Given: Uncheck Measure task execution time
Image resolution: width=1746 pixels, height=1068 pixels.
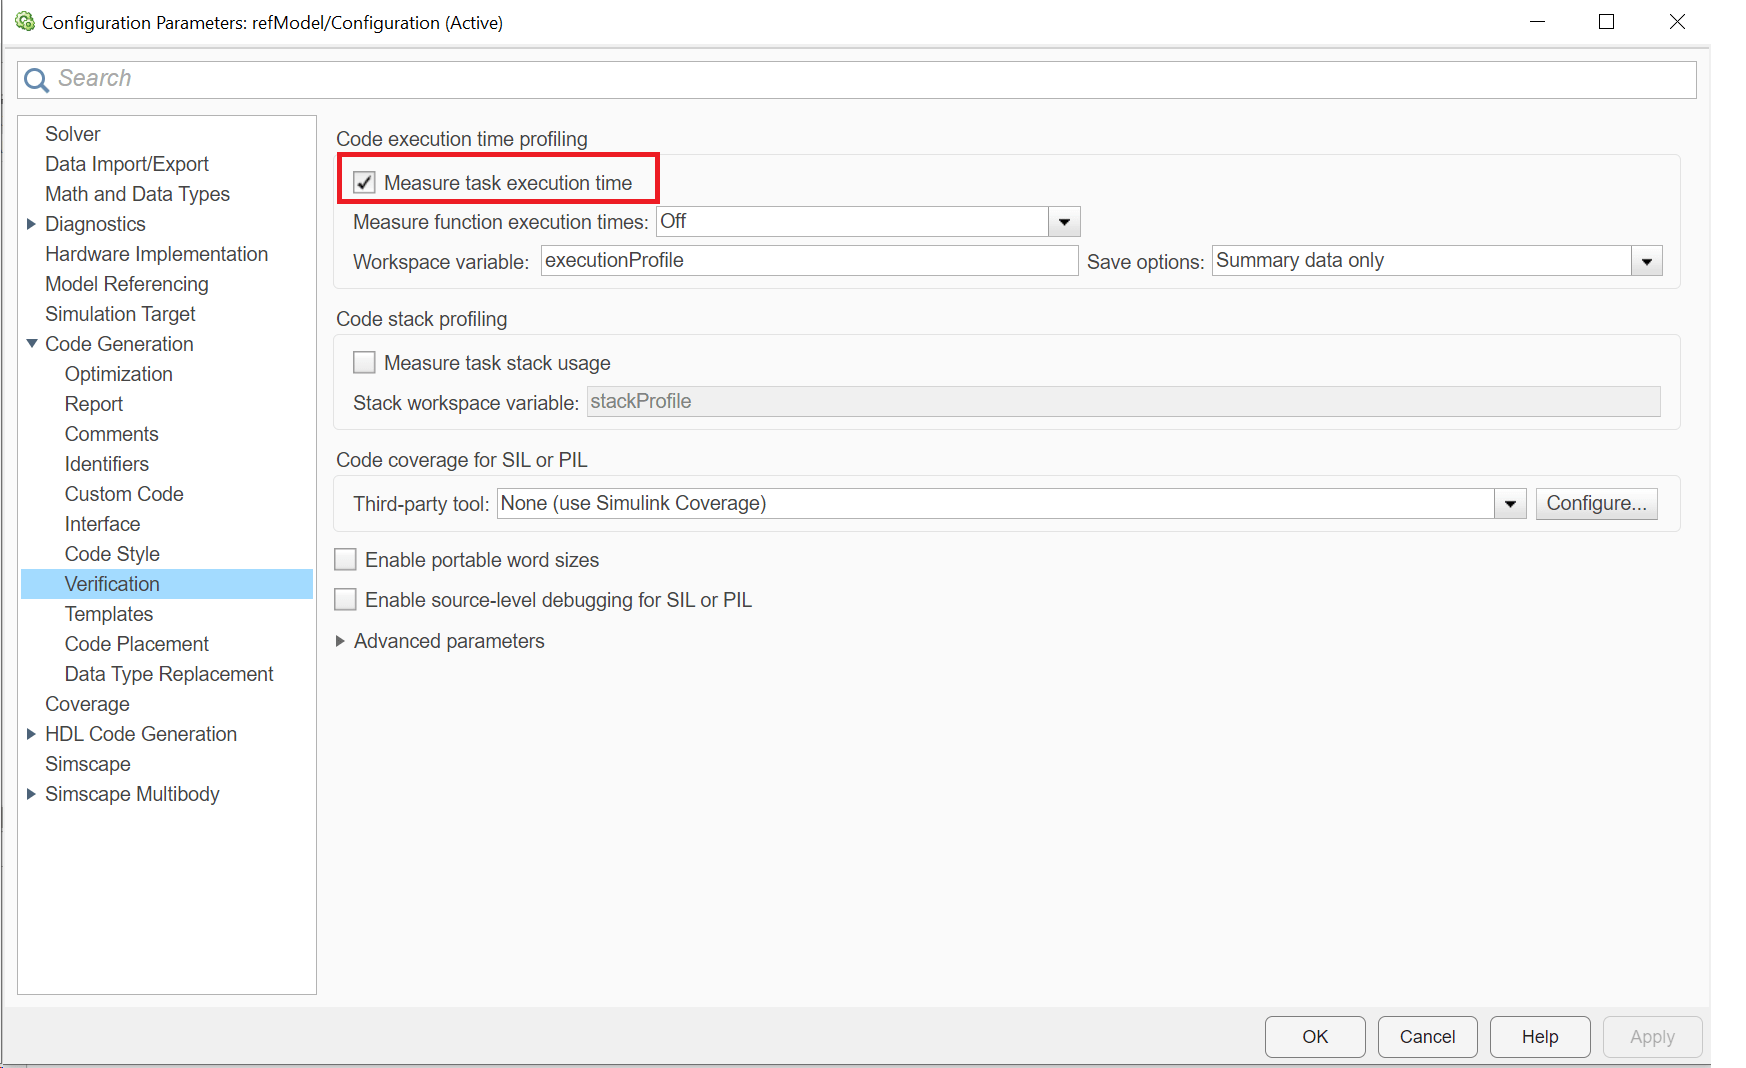Looking at the screenshot, I should point(365,183).
